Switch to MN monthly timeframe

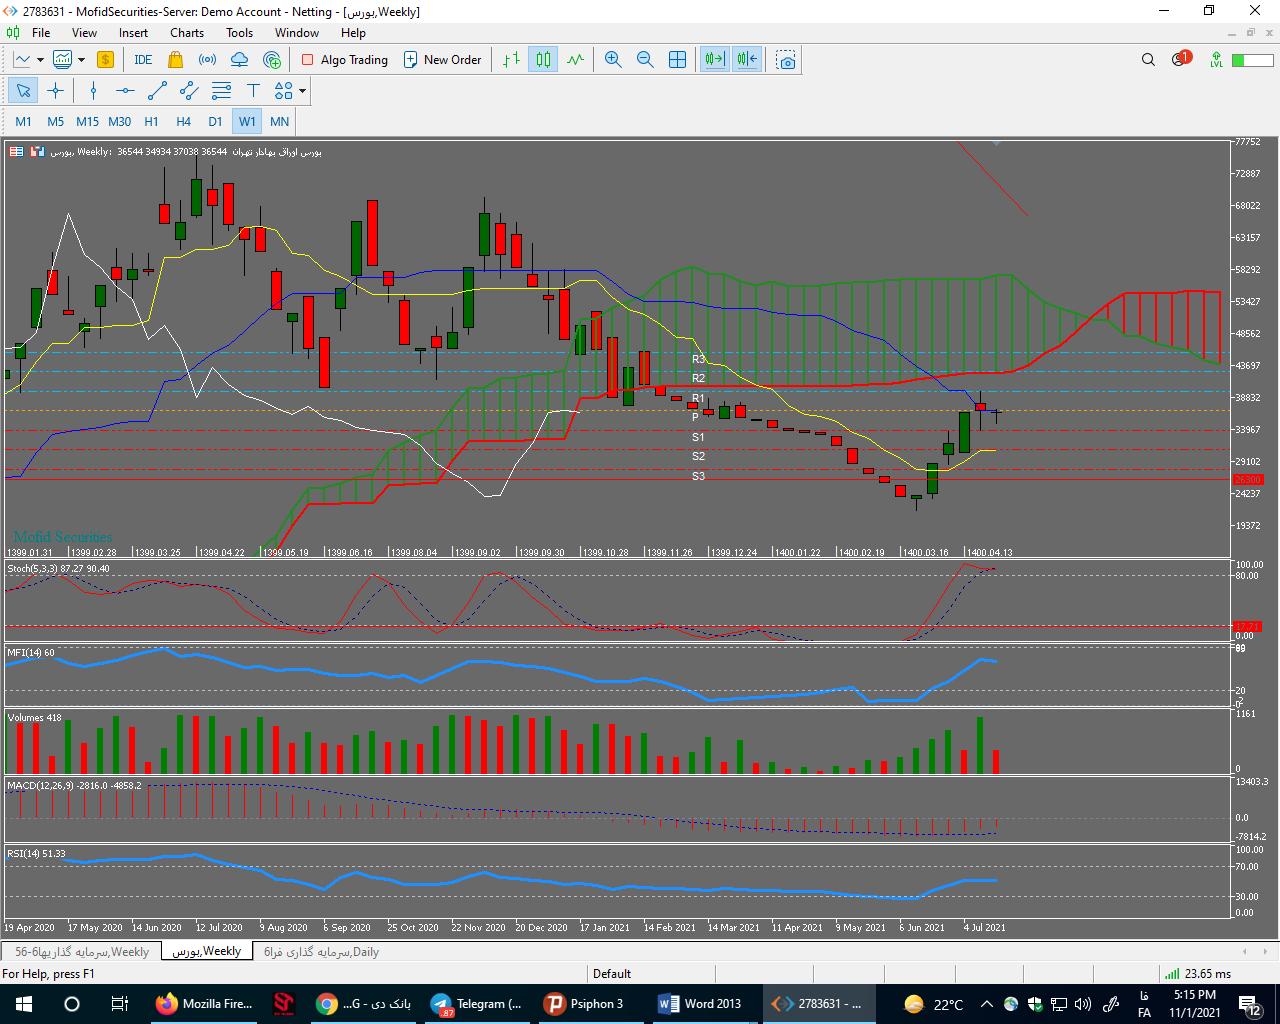point(280,121)
